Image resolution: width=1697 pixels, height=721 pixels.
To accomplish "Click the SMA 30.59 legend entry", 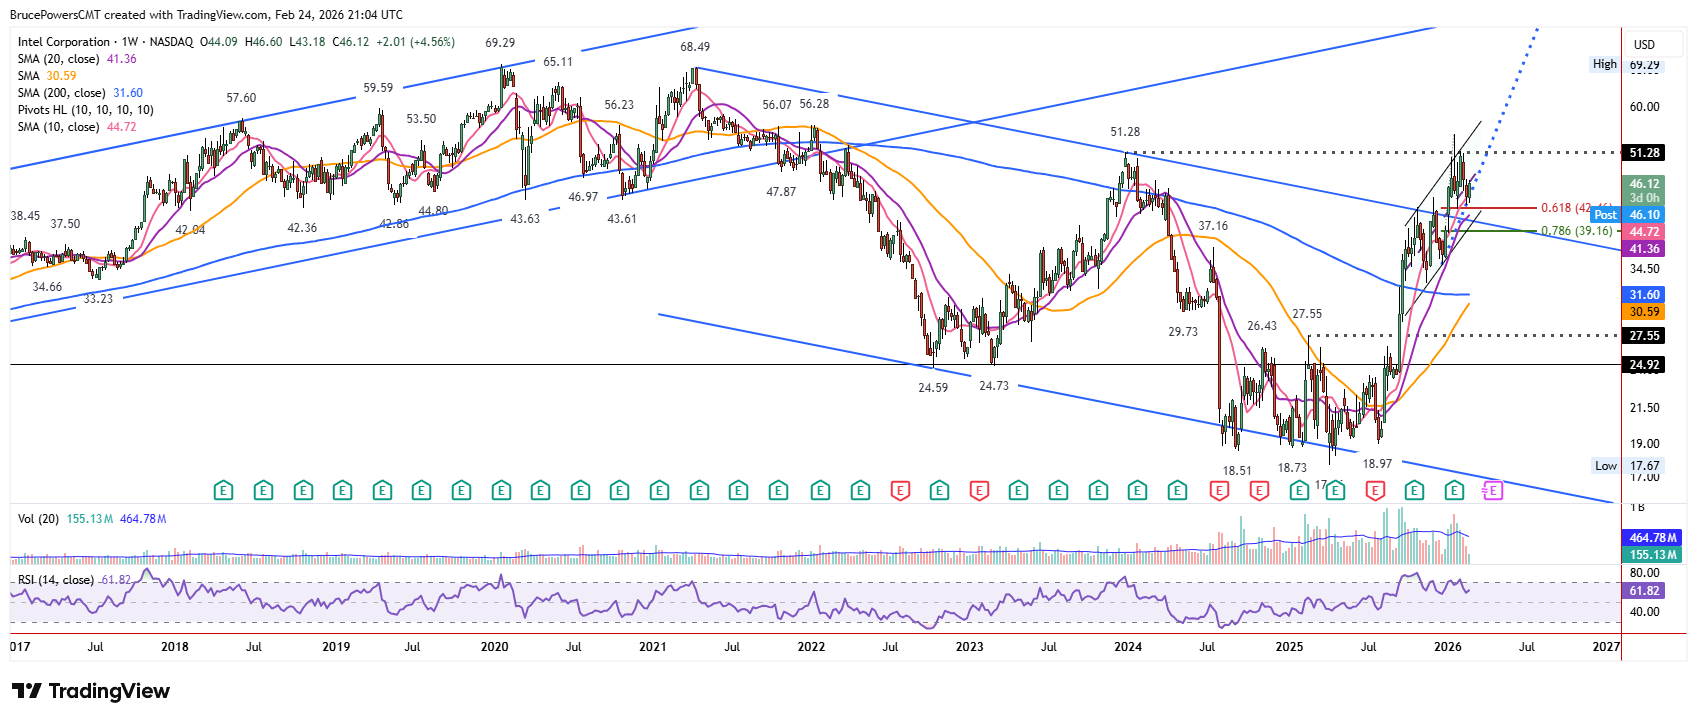I will 47,76.
